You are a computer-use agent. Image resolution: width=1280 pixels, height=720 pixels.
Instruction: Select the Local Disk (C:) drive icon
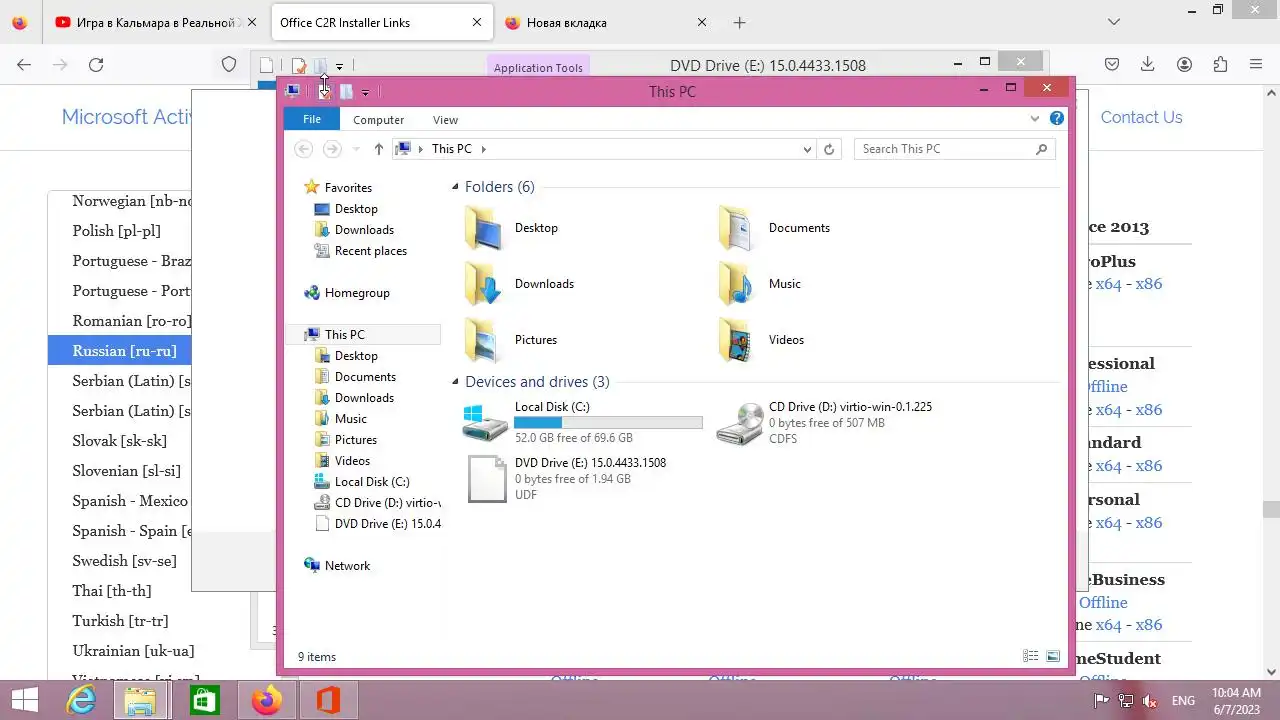[485, 422]
